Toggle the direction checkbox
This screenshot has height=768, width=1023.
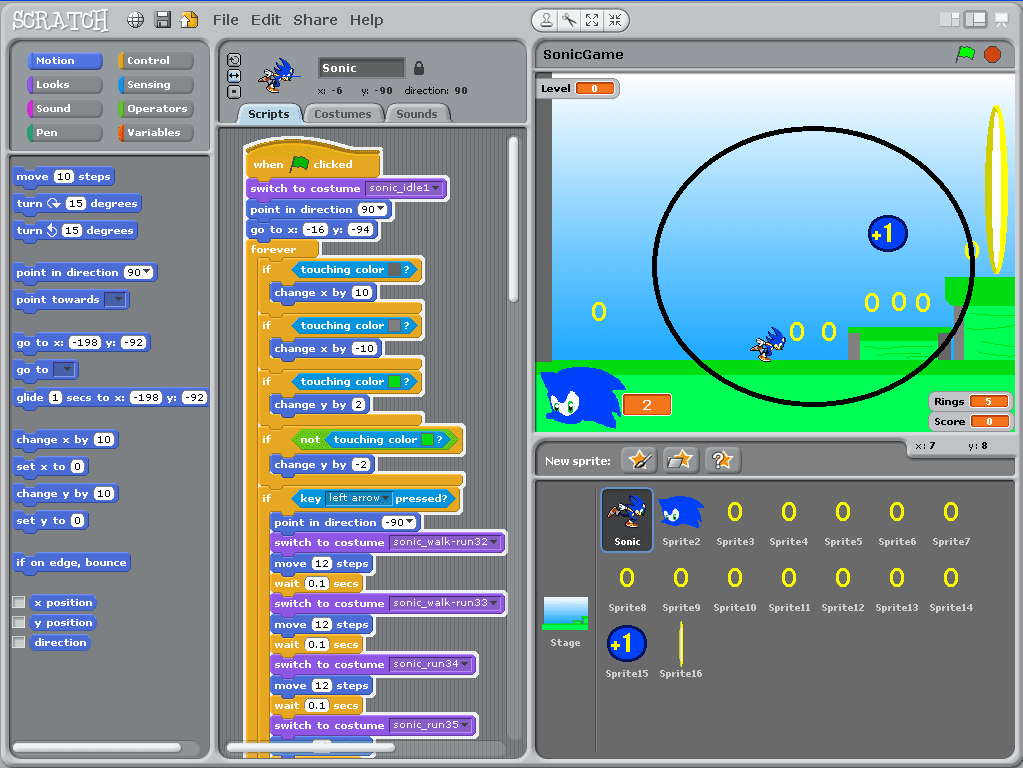(x=19, y=643)
